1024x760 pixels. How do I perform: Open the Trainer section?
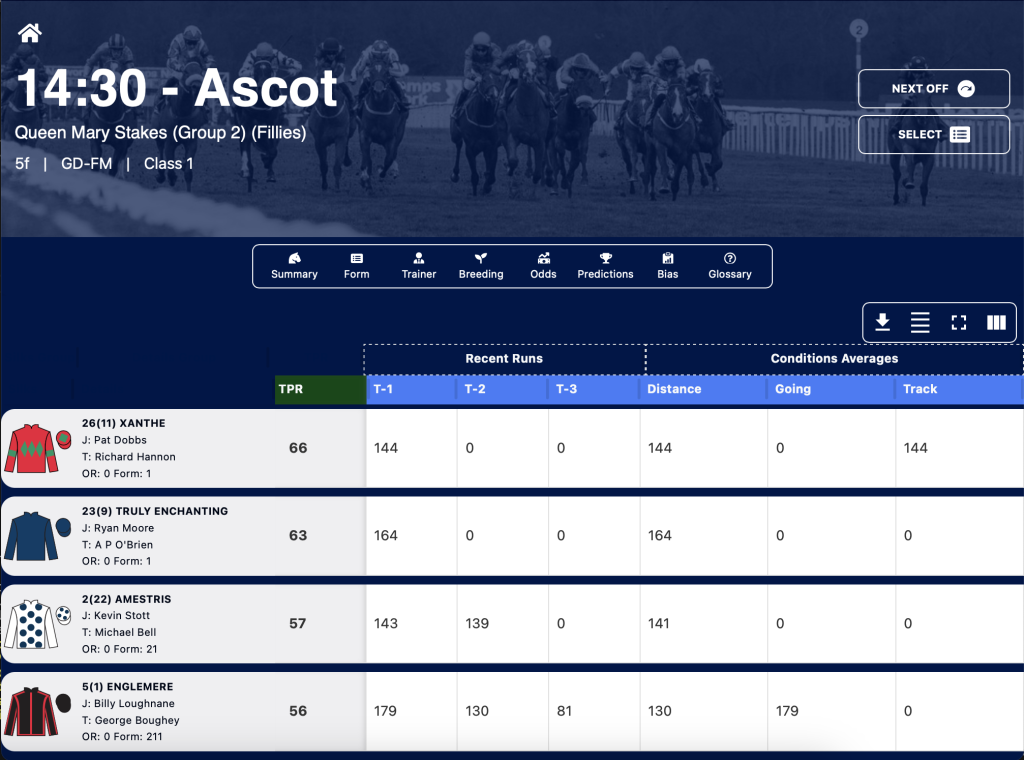(419, 266)
